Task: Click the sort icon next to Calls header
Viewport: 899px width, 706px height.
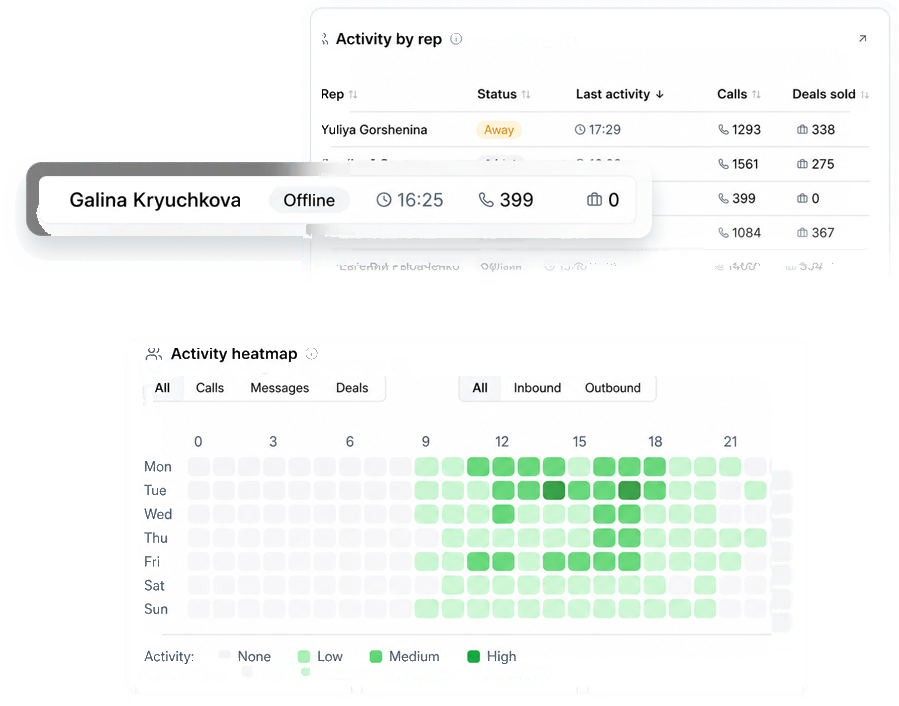Action: [756, 94]
